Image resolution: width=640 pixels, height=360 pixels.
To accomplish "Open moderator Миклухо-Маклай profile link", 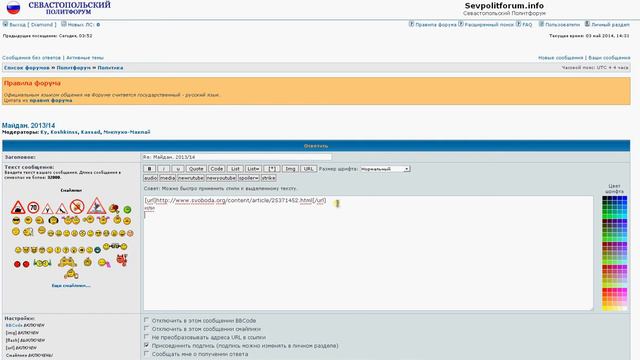I will 127,132.
